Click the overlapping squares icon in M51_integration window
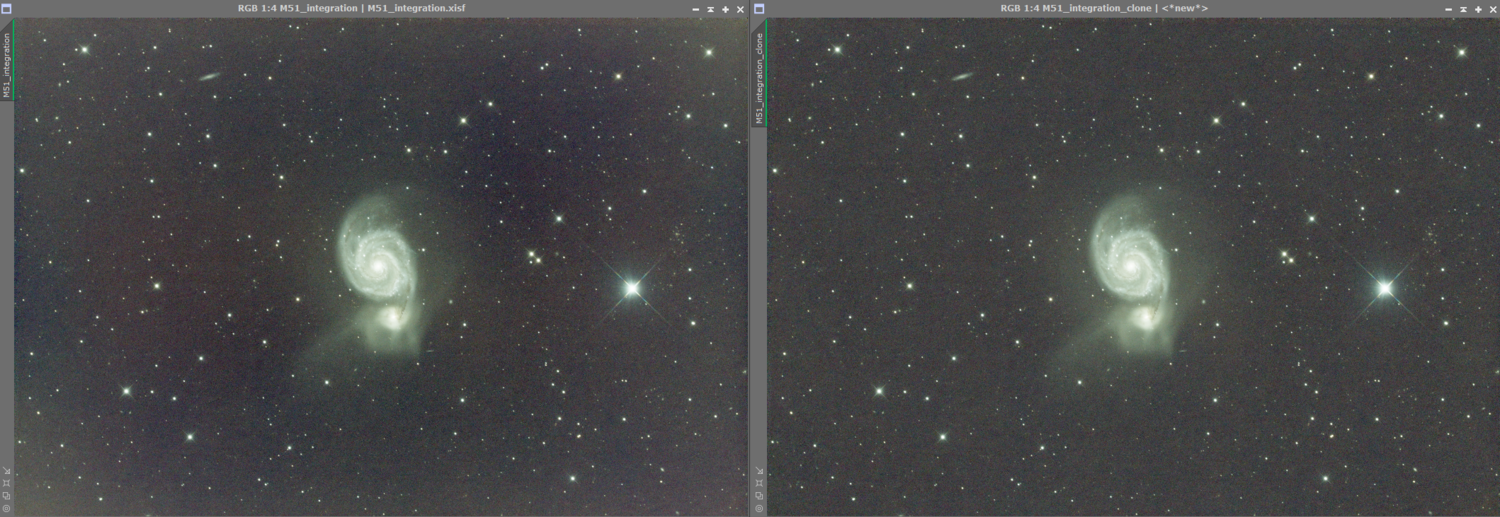Image resolution: width=1500 pixels, height=517 pixels. [6, 495]
